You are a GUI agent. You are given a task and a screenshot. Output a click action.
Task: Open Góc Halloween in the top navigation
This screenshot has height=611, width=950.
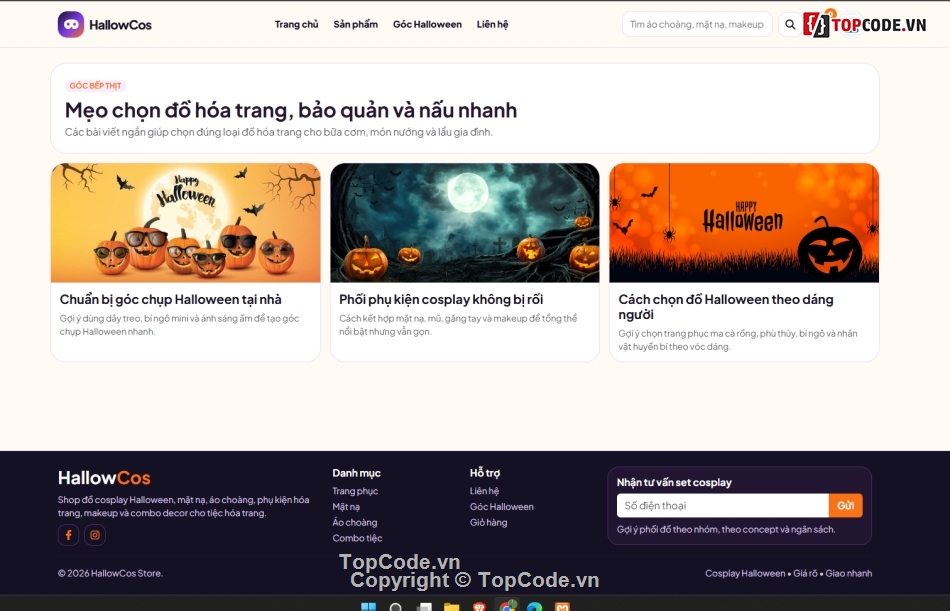(427, 24)
